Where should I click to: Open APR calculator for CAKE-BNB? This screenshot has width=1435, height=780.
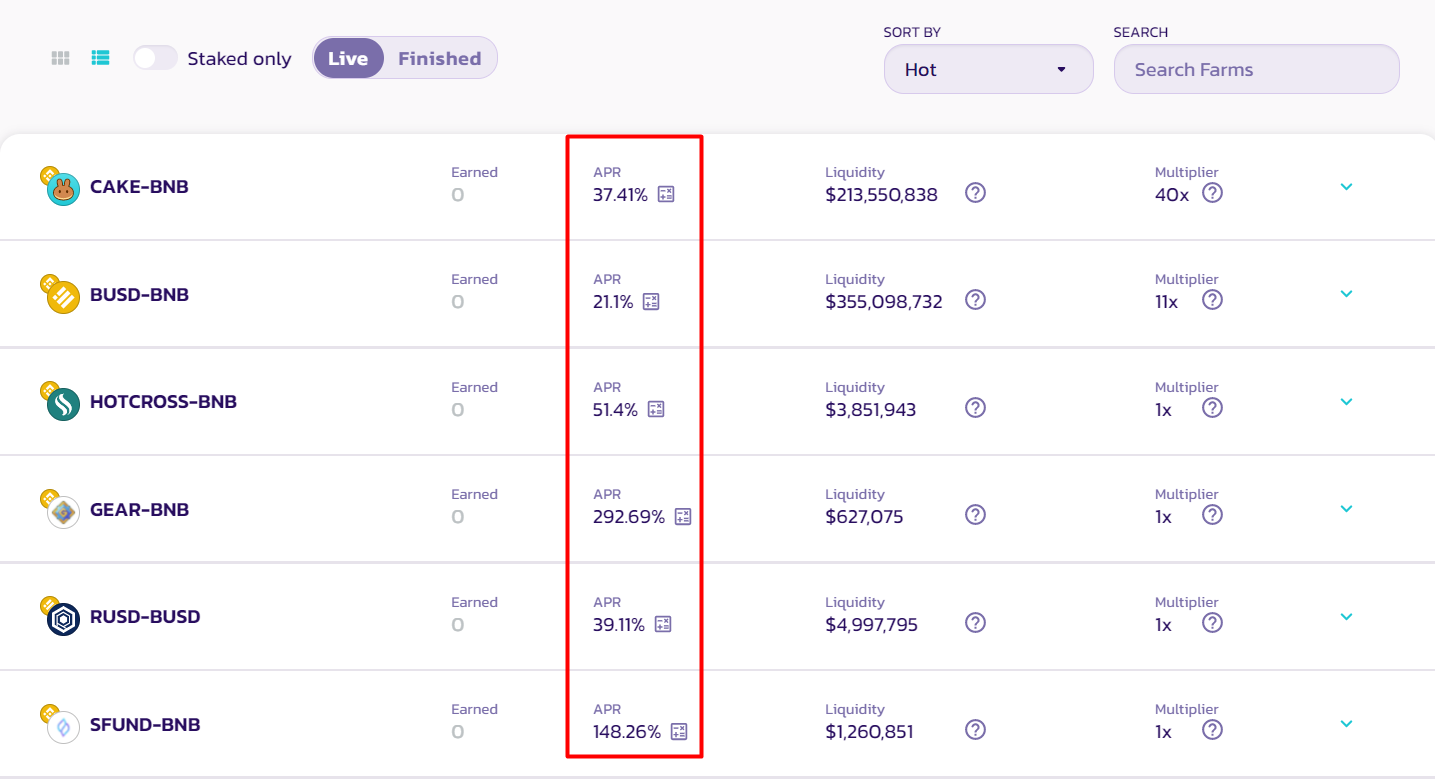click(x=666, y=194)
